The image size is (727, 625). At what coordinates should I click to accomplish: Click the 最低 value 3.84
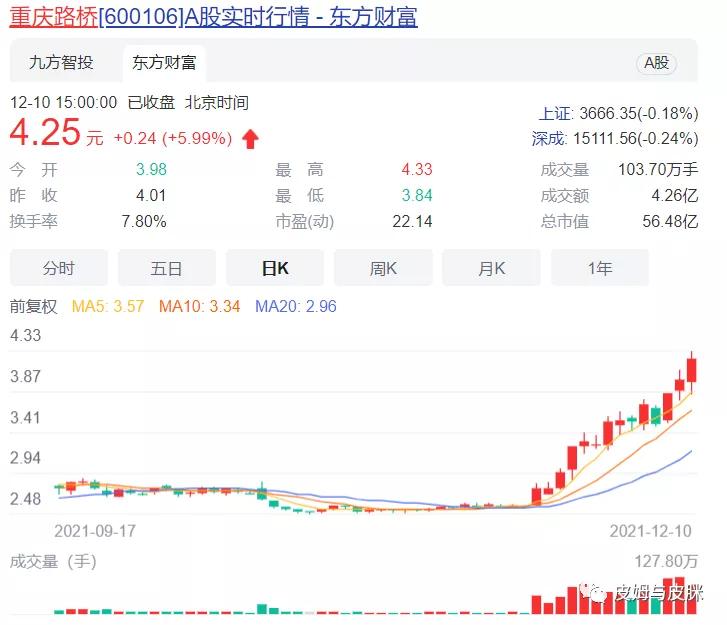pyautogui.click(x=417, y=195)
